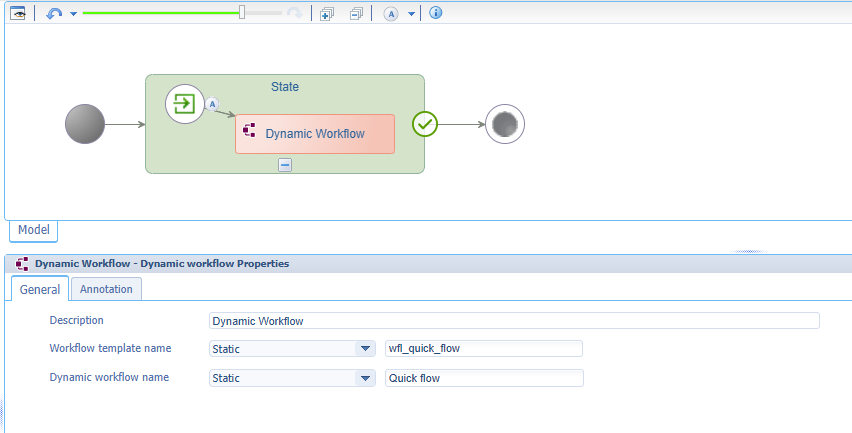Open the Model tab
Screen dimensions: 852x433
click(34, 230)
